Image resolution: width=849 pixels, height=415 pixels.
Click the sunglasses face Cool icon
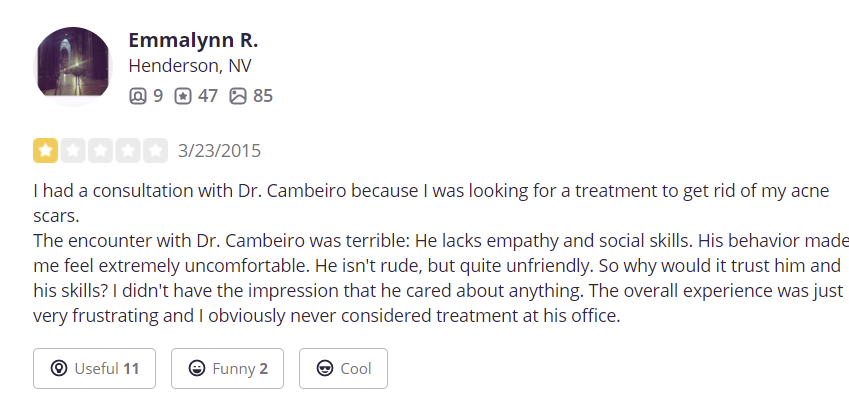coord(325,368)
